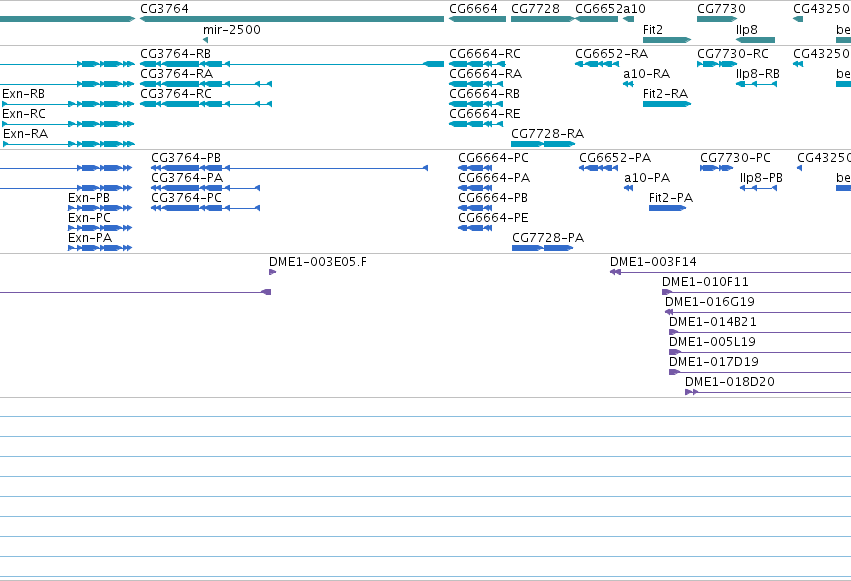
Task: Select clone DME1-016G19
Action: 710,302
